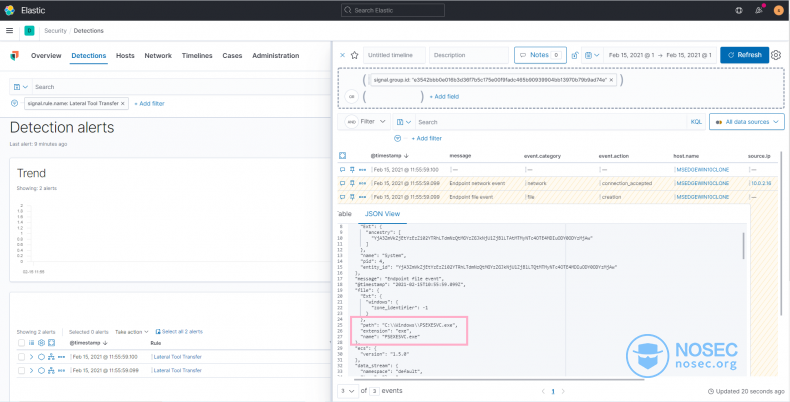Pin the Endpoint network event row
The width and height of the screenshot is (790, 402).
[352, 183]
